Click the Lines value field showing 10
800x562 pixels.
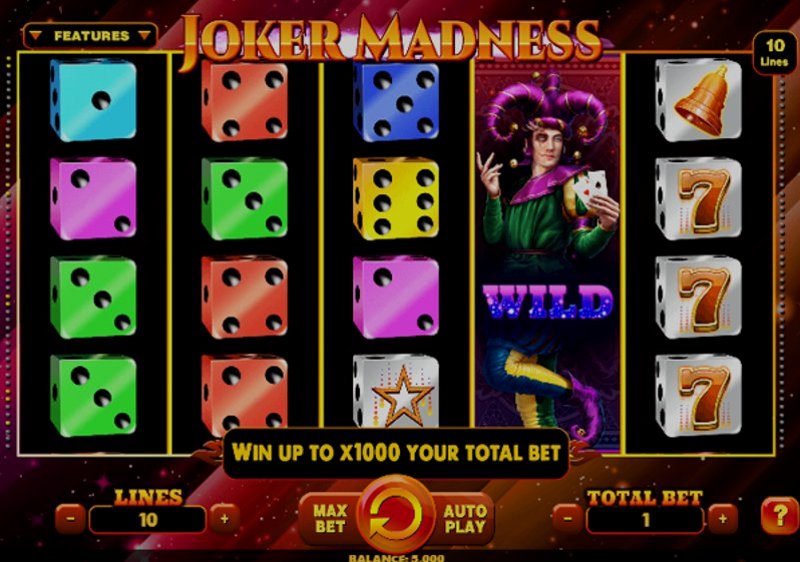(x=147, y=520)
